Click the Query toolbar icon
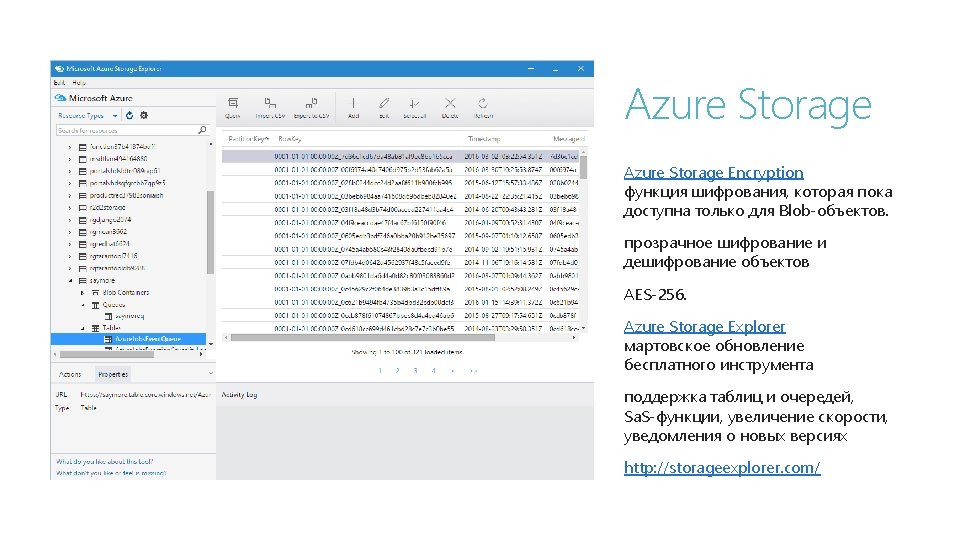Screen dimensions: 960x540 pyautogui.click(x=233, y=103)
